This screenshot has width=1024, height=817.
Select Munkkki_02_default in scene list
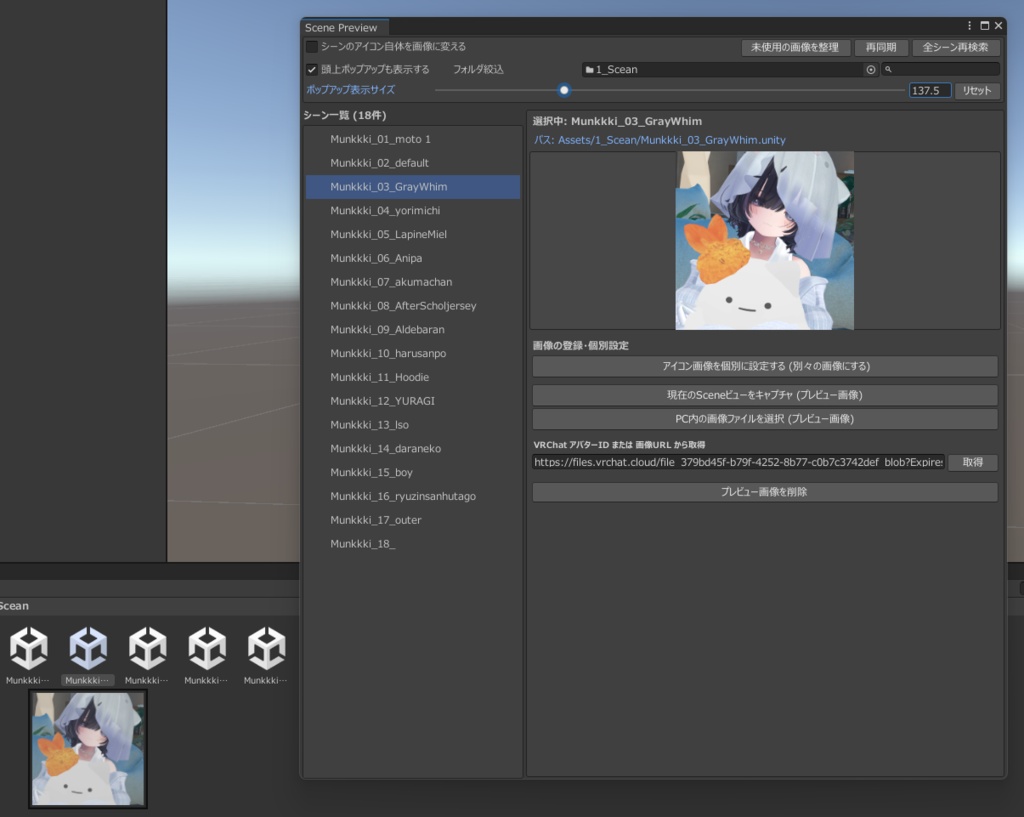coord(413,163)
